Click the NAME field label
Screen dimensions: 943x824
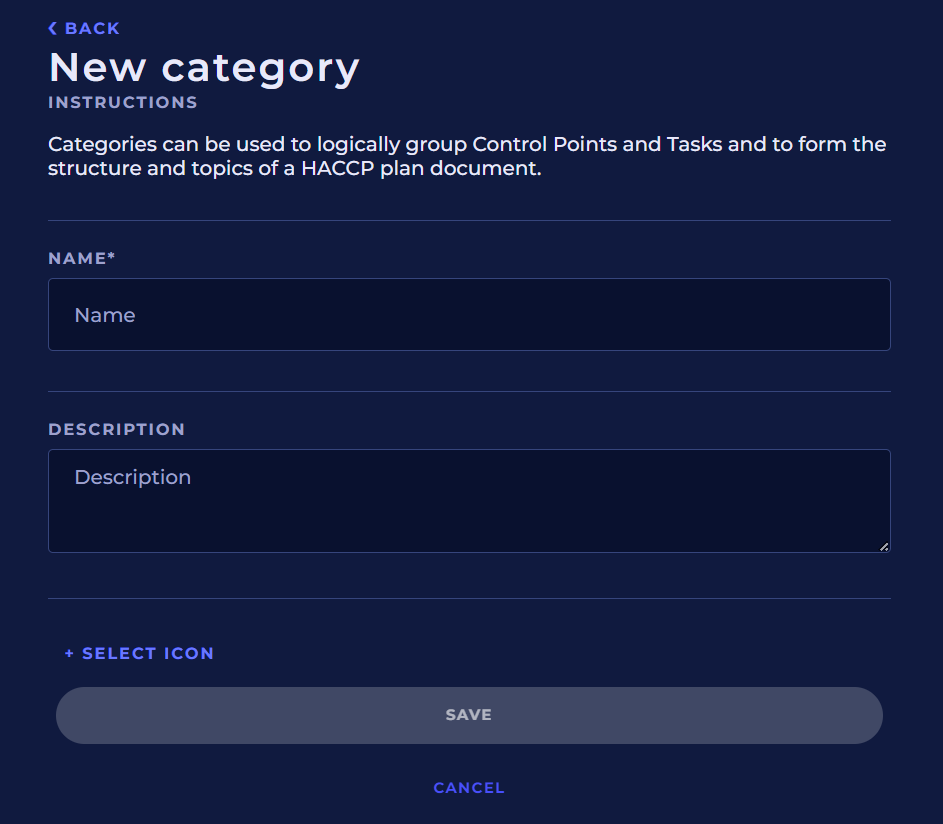coord(77,258)
